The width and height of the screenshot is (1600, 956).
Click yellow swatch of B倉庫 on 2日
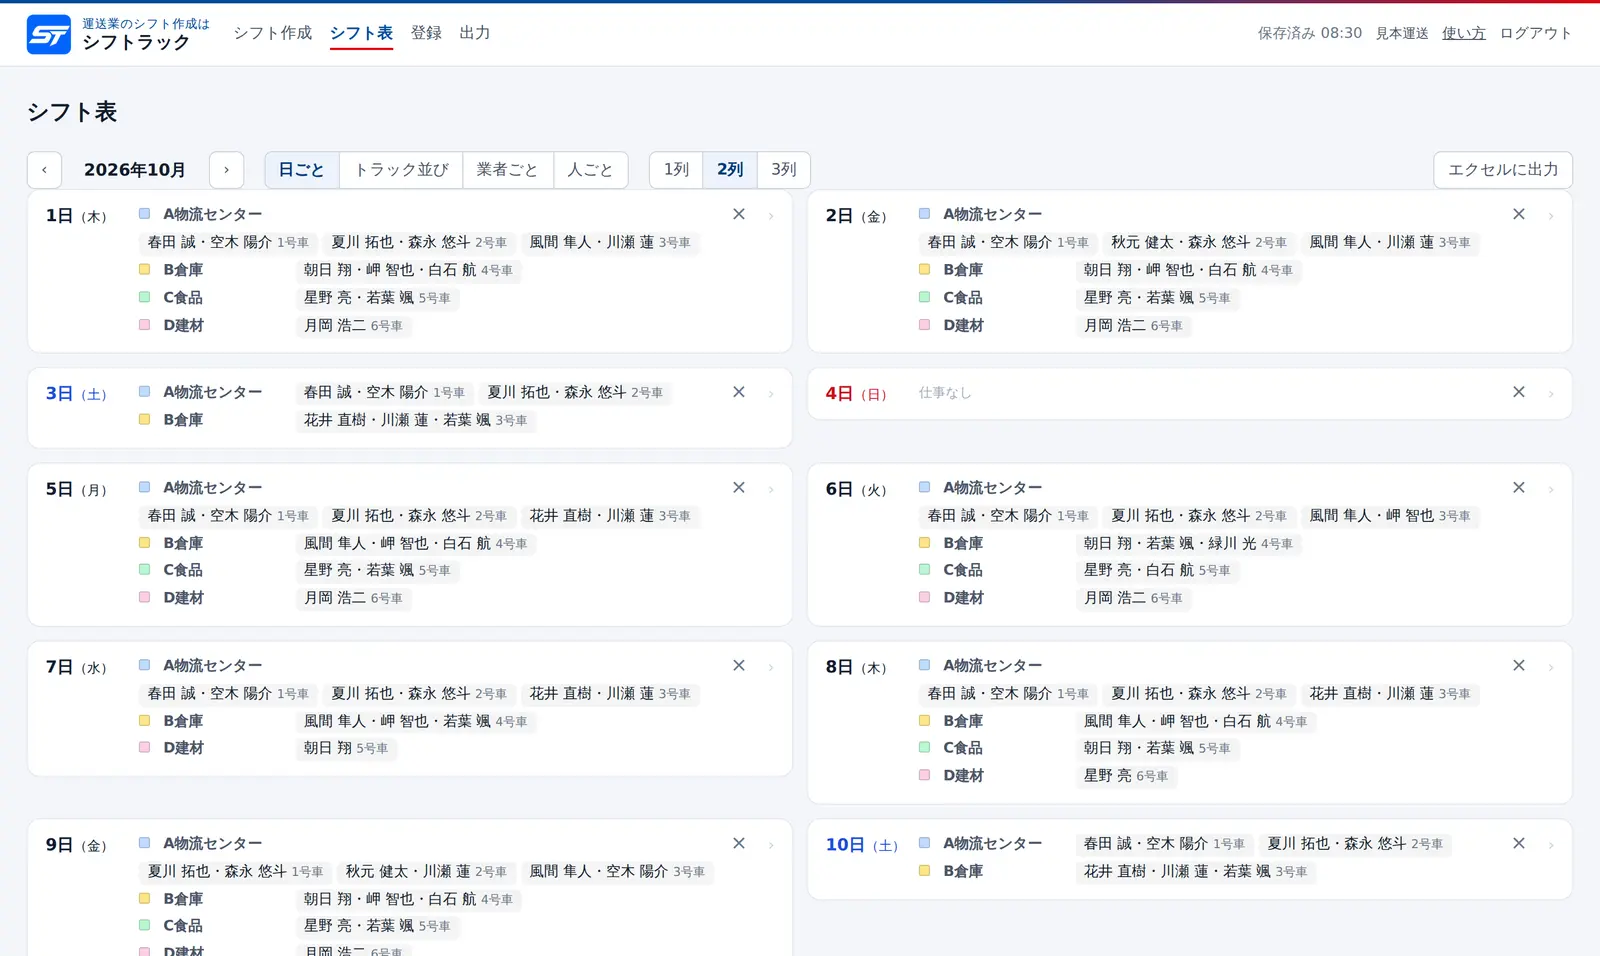point(925,269)
